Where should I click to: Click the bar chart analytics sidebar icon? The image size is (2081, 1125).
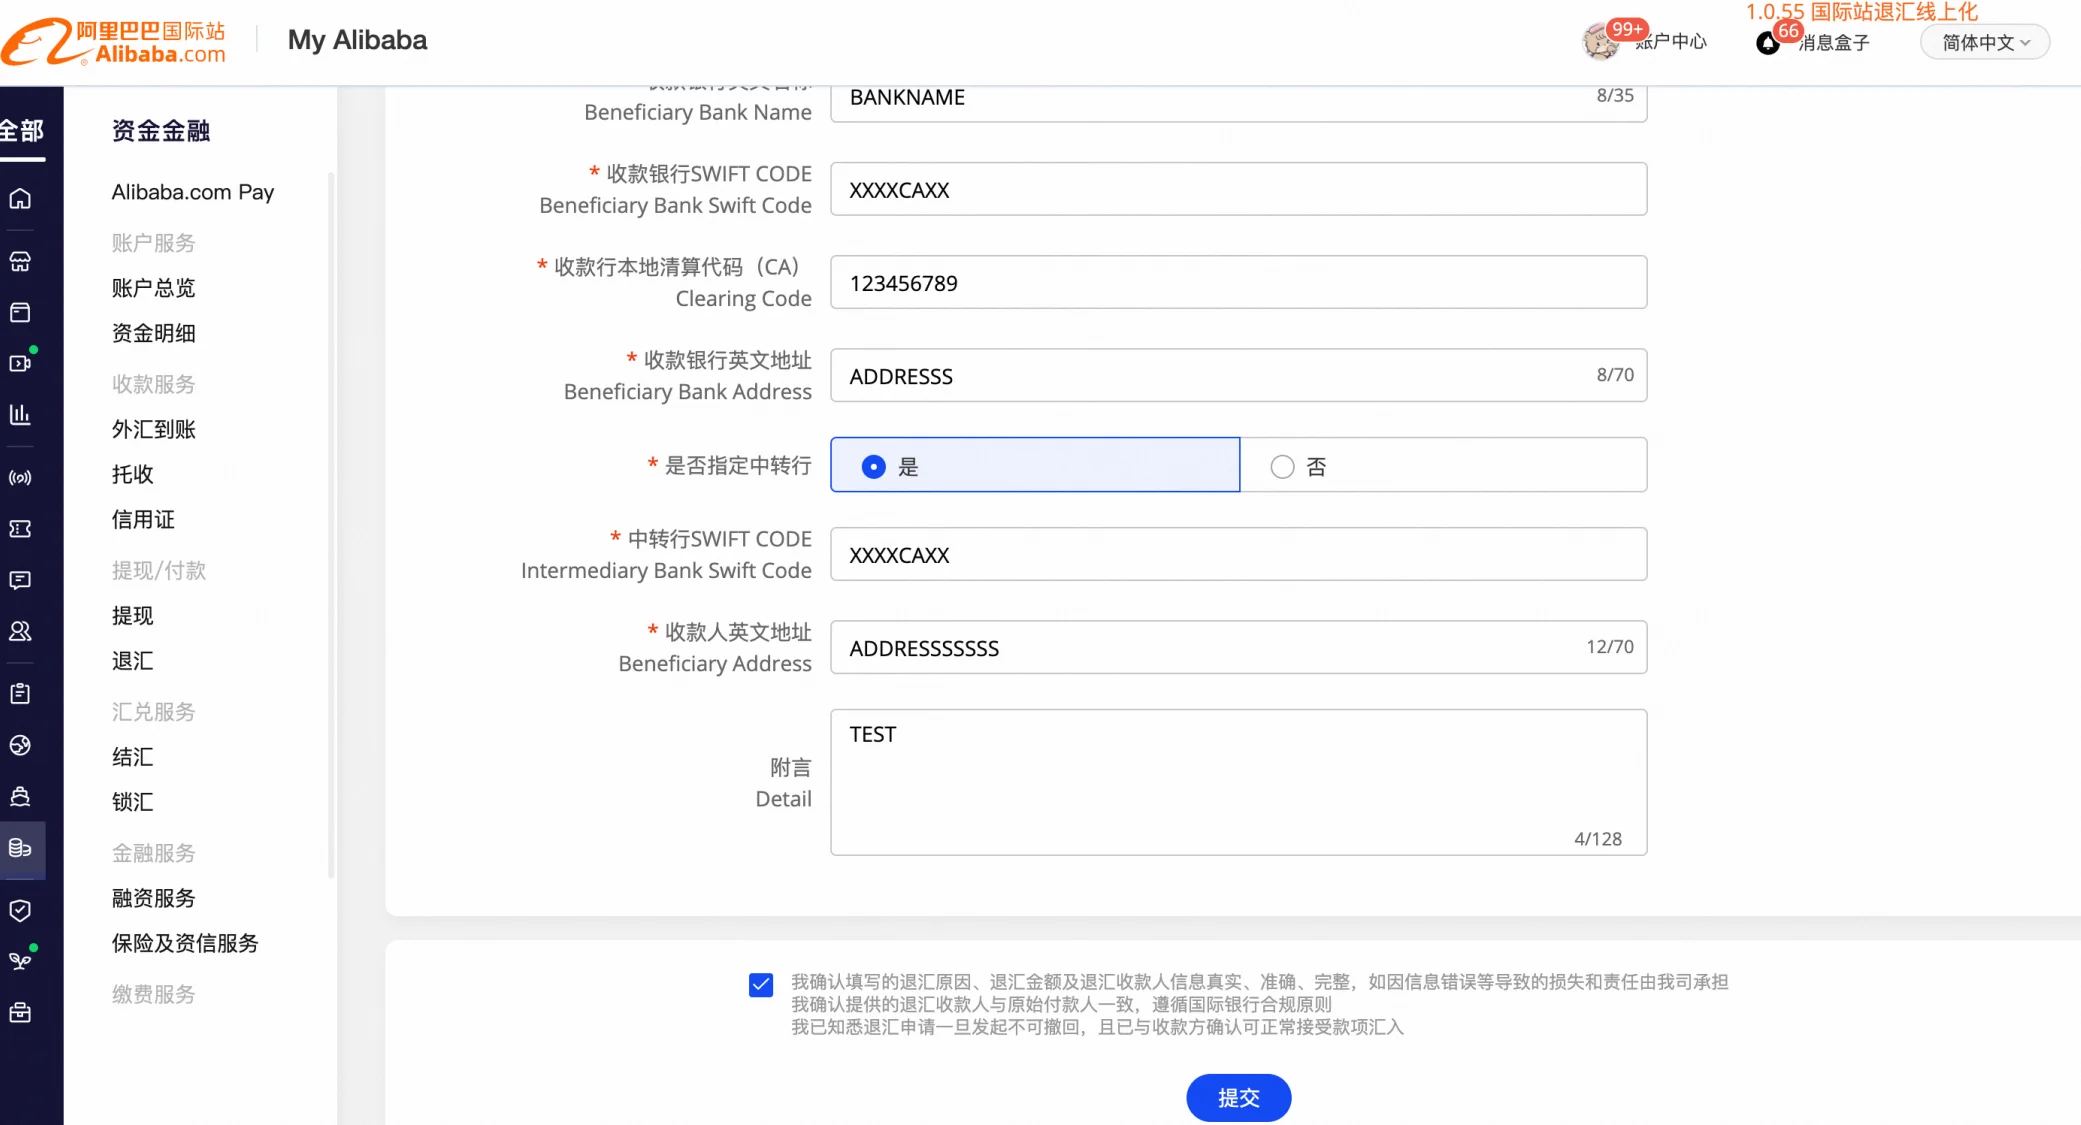point(20,414)
